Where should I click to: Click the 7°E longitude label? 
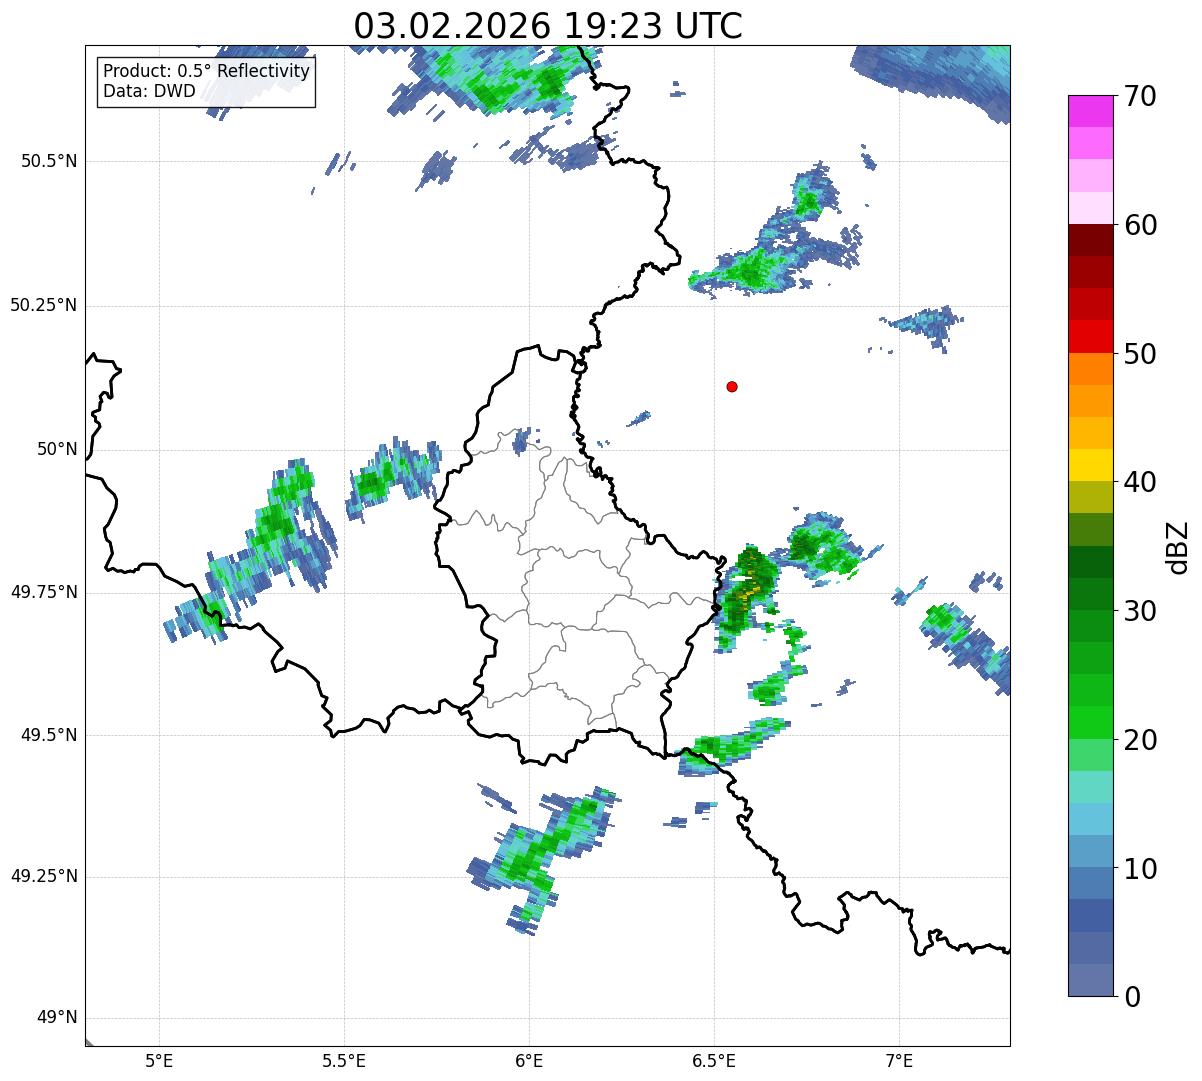(x=899, y=1060)
